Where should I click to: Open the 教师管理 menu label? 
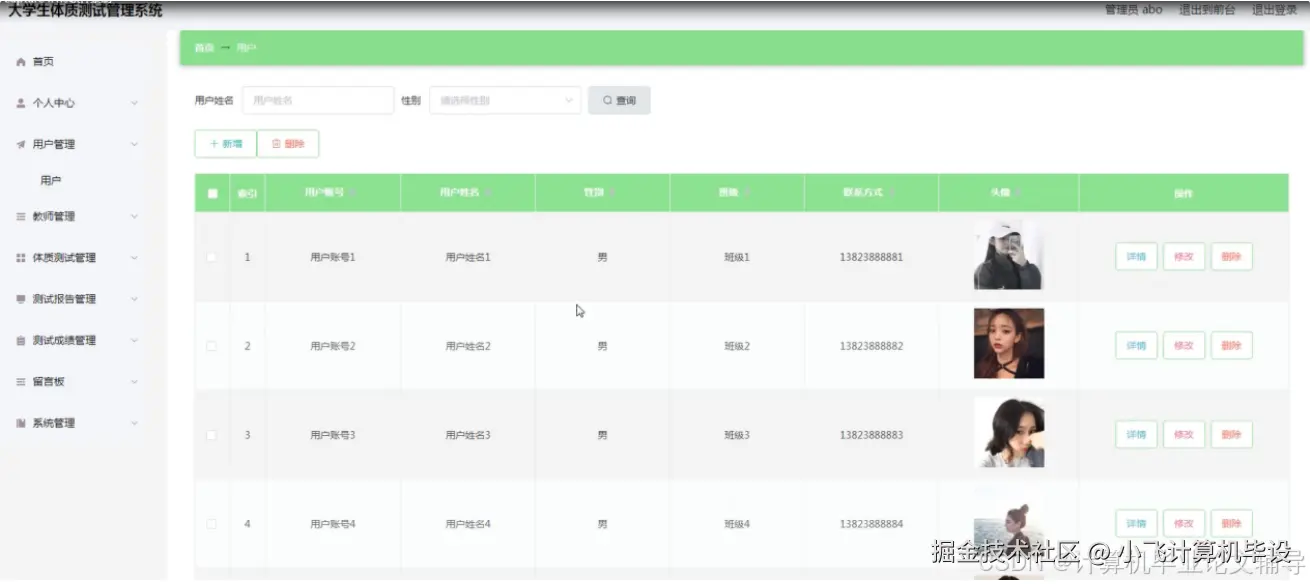[53, 216]
